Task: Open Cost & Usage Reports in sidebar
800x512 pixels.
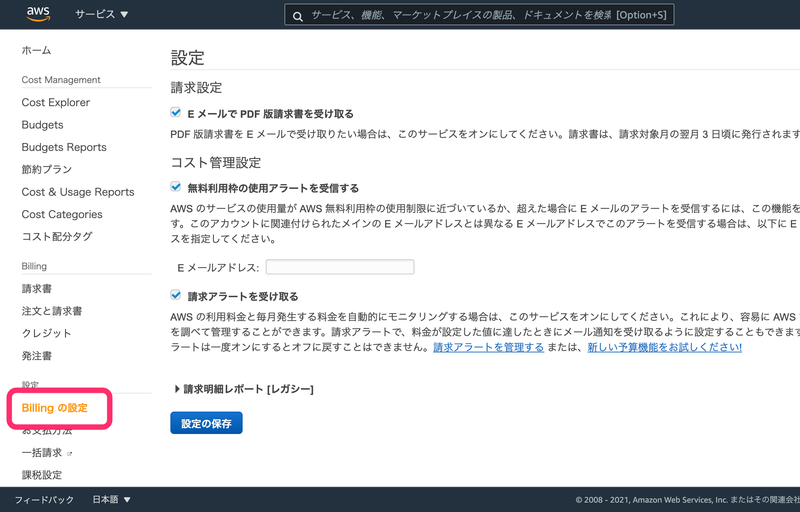Action: click(78, 192)
